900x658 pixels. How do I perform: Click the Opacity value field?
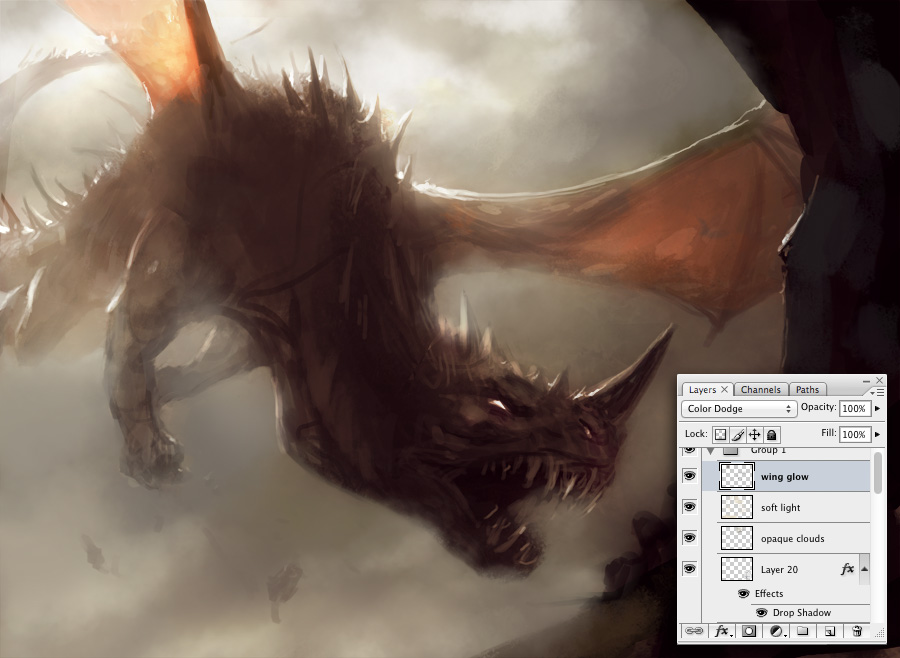854,408
